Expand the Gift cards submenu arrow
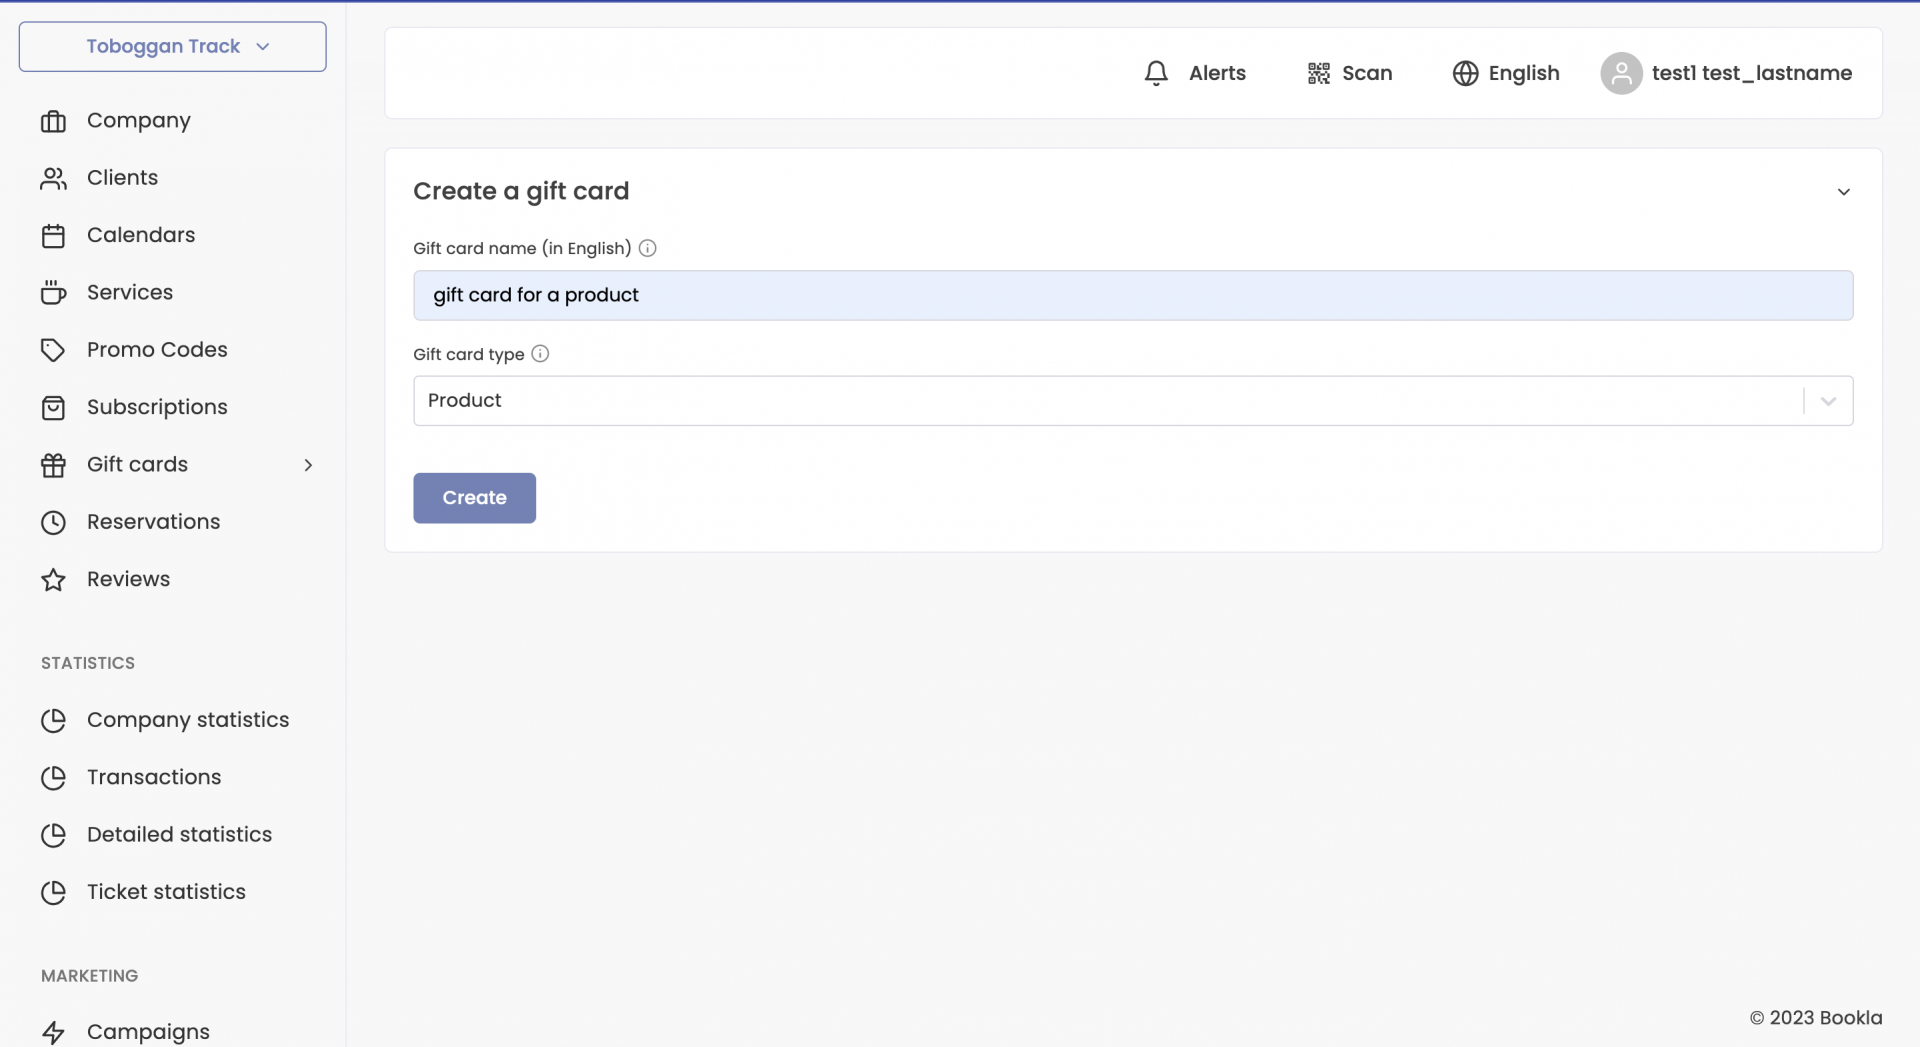 (308, 464)
